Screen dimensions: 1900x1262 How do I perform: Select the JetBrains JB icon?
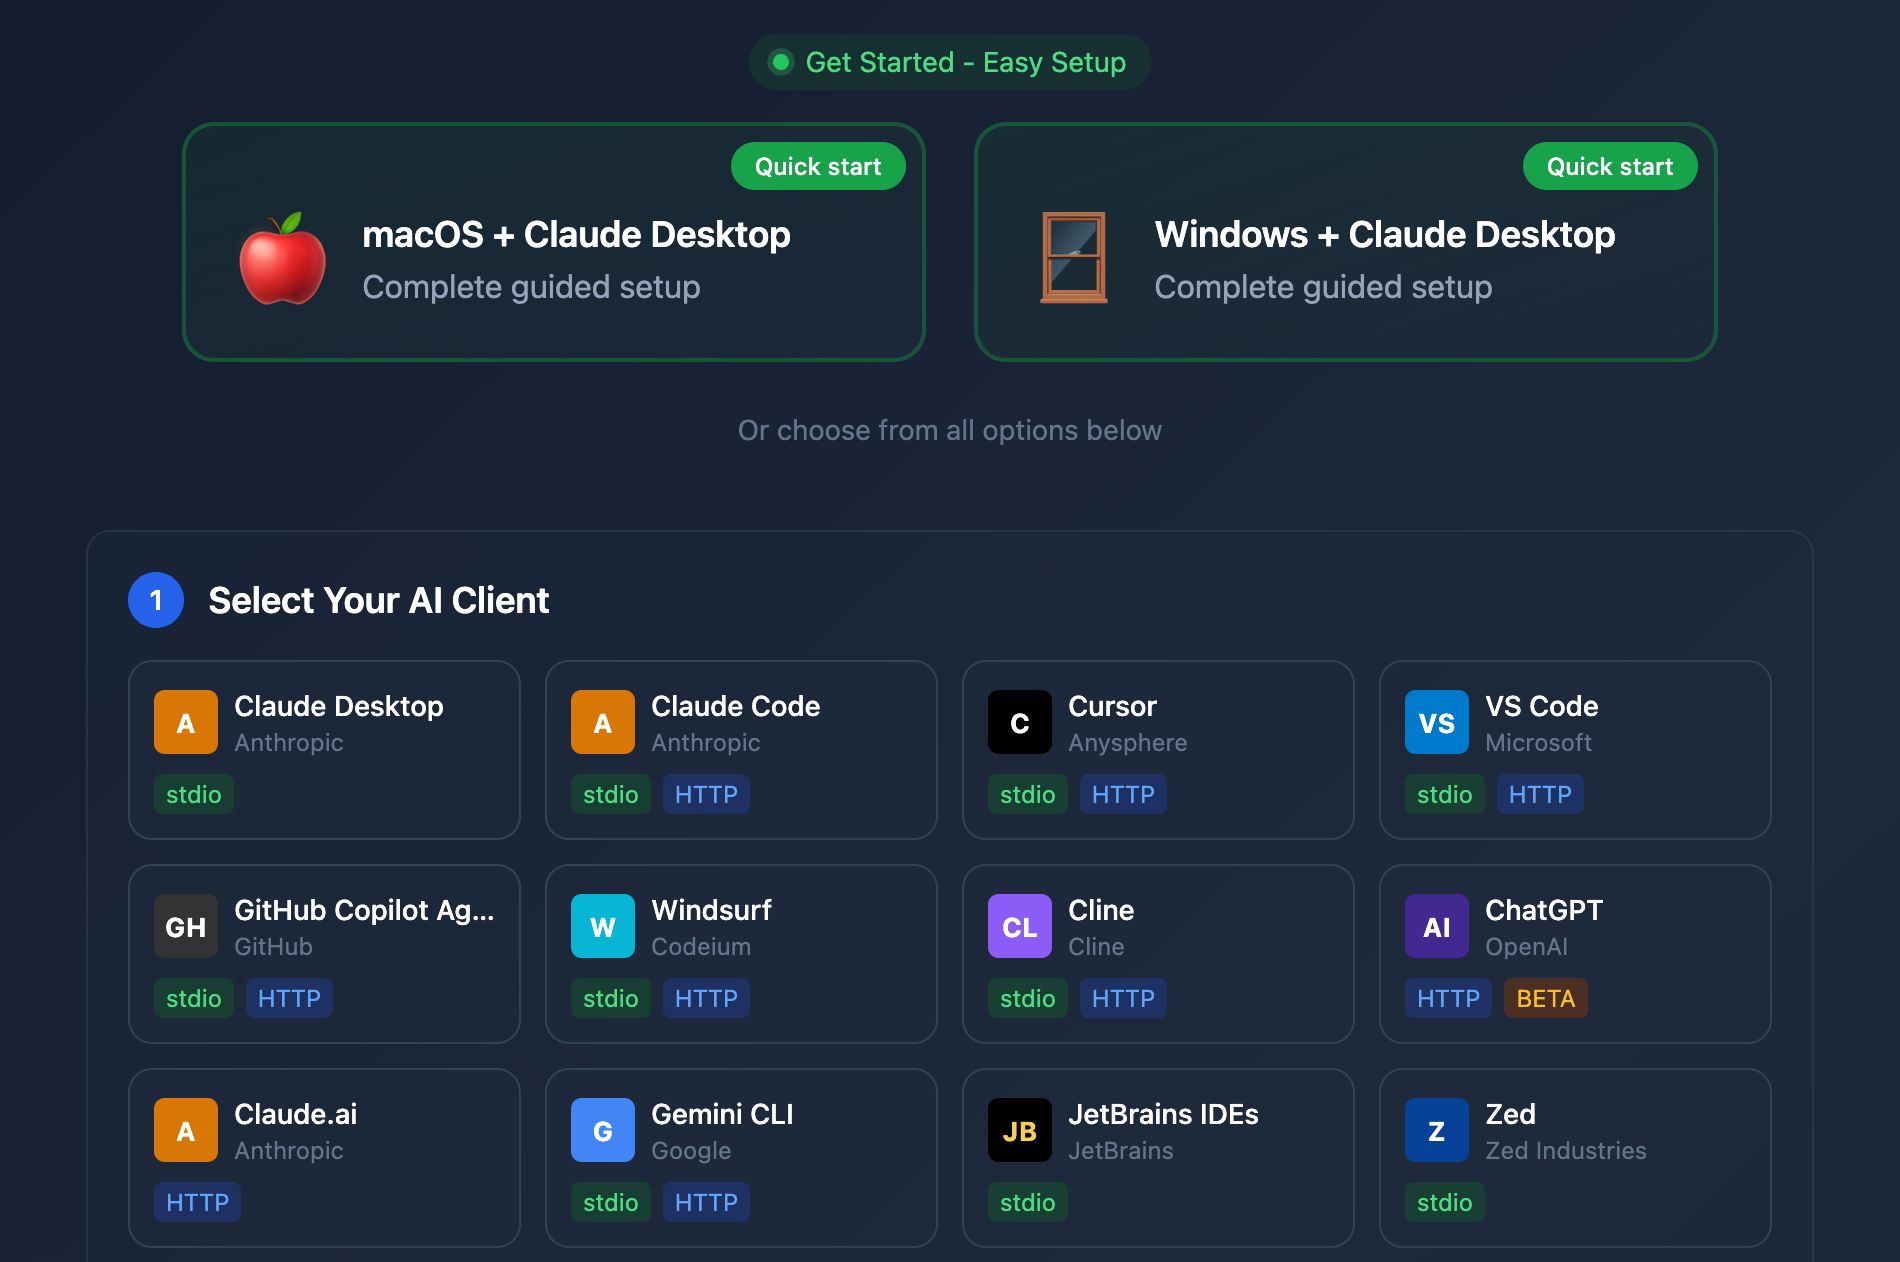[x=1019, y=1130]
